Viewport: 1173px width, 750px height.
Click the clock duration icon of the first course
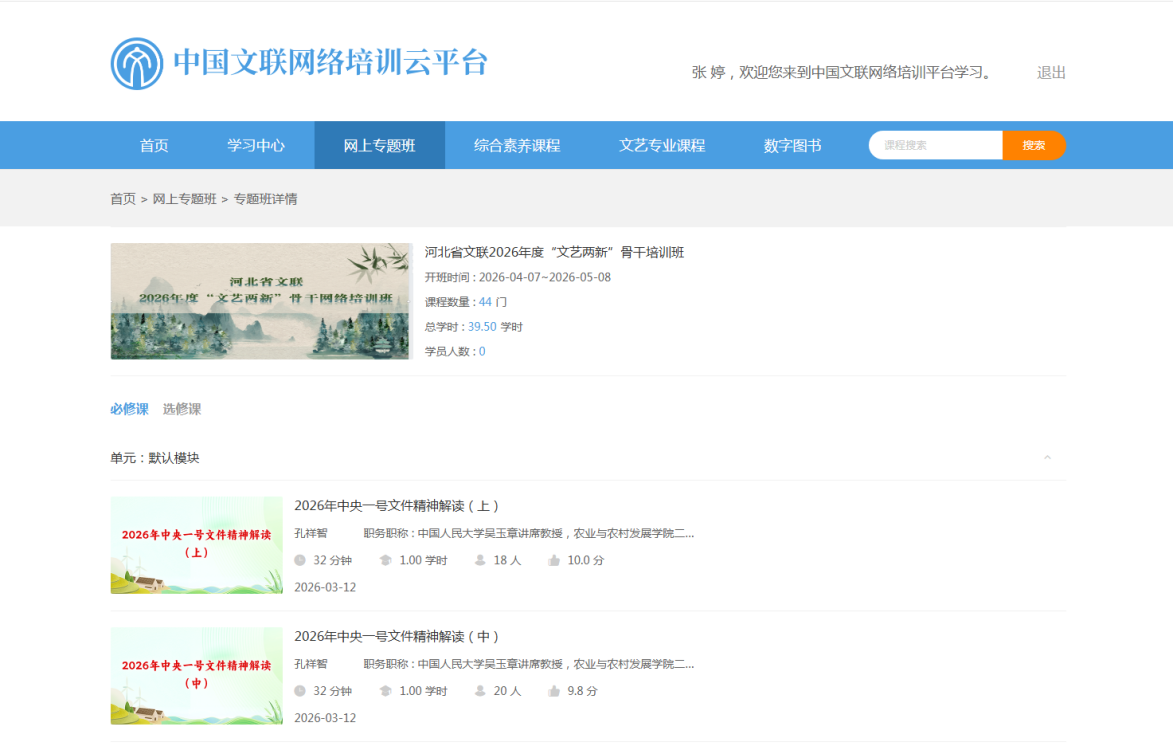(x=300, y=561)
